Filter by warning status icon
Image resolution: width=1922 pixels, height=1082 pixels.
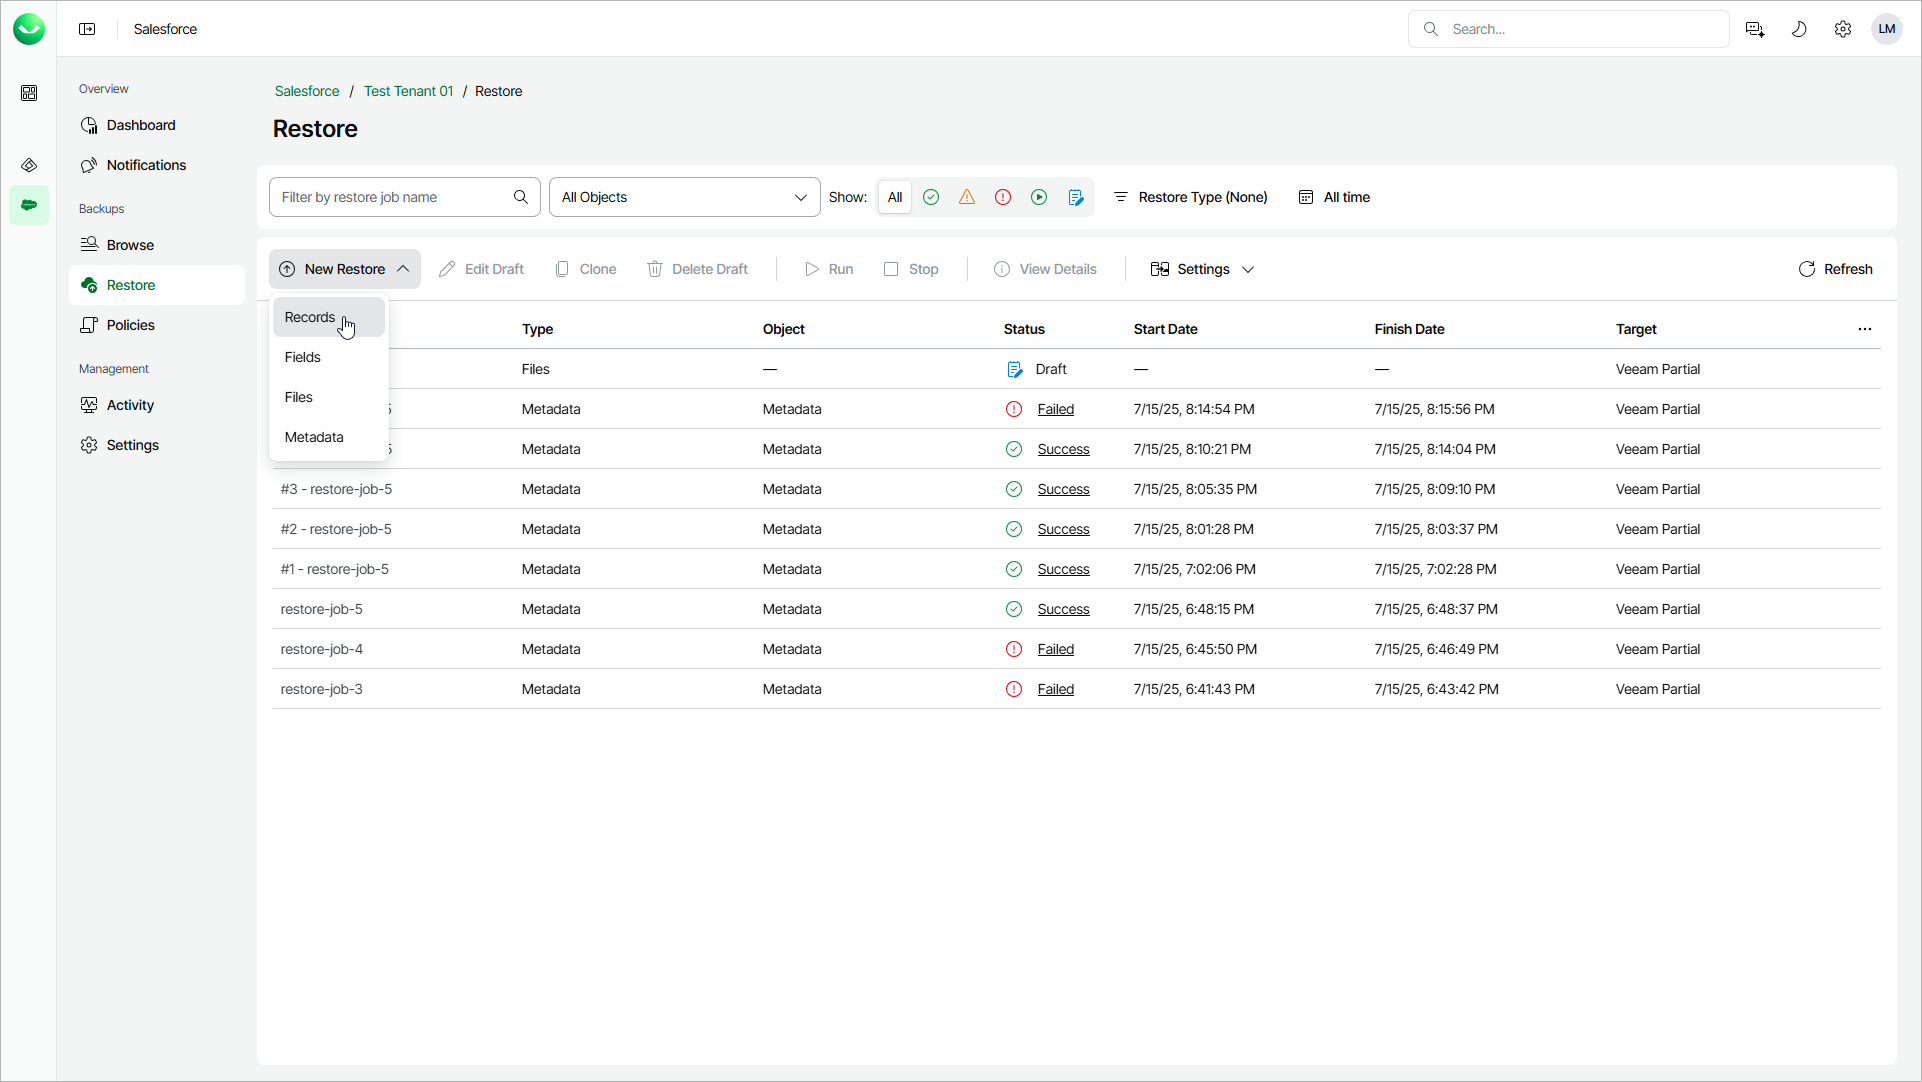(x=967, y=197)
